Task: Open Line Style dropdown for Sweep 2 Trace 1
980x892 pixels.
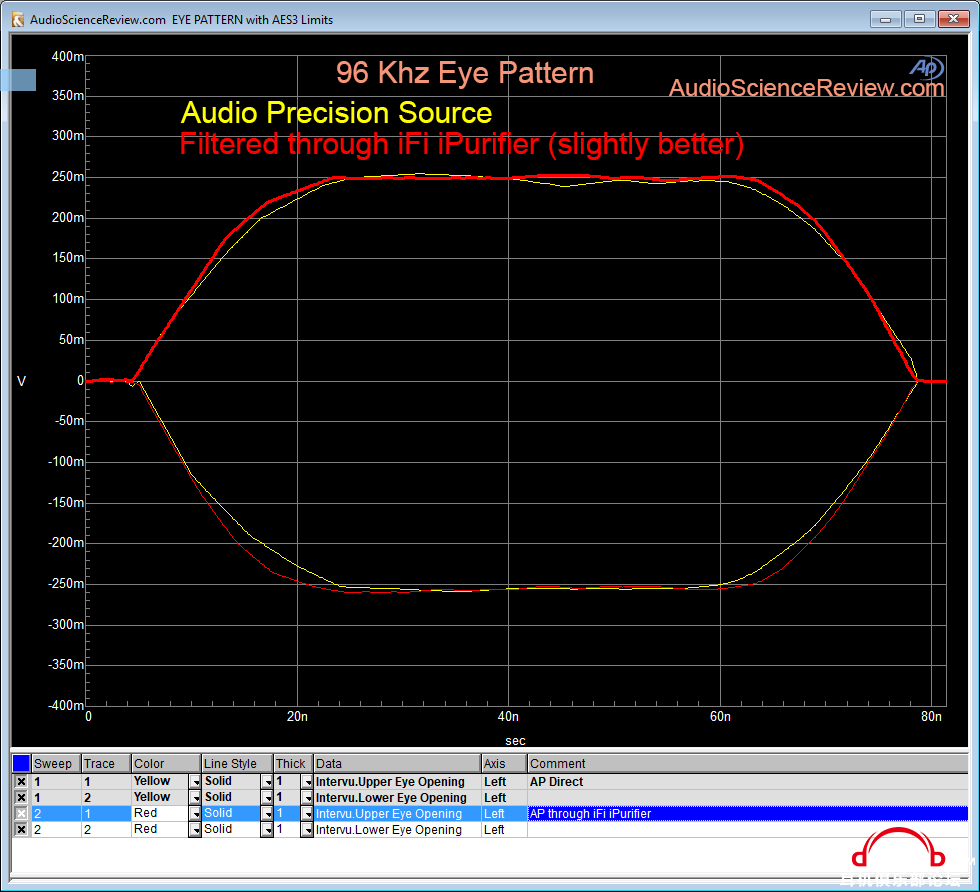Action: click(267, 813)
